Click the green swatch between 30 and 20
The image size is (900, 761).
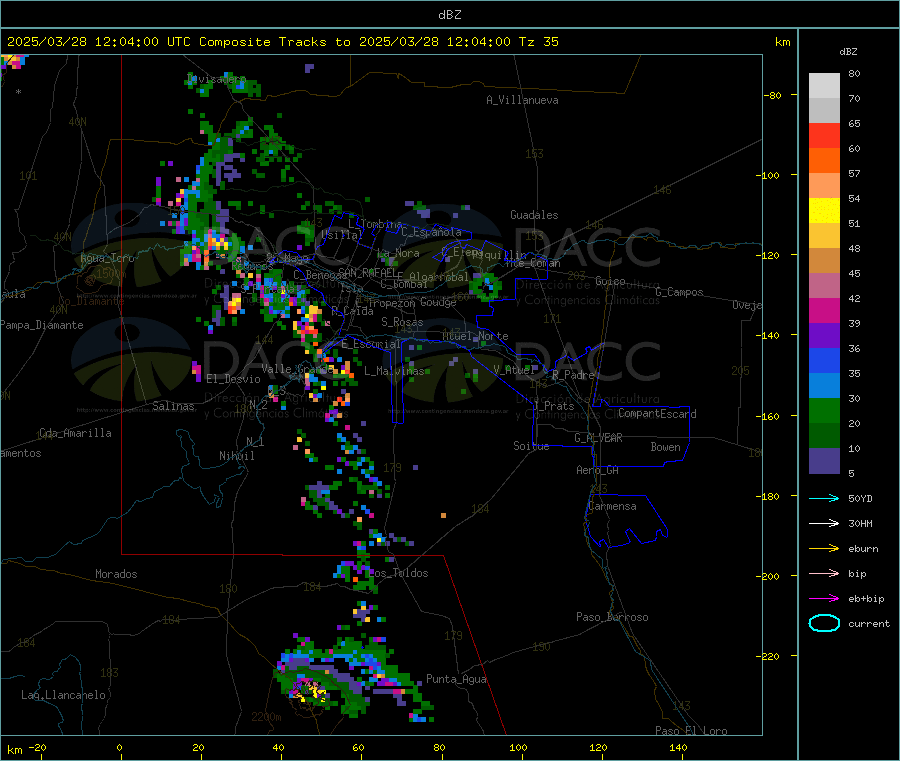[824, 410]
